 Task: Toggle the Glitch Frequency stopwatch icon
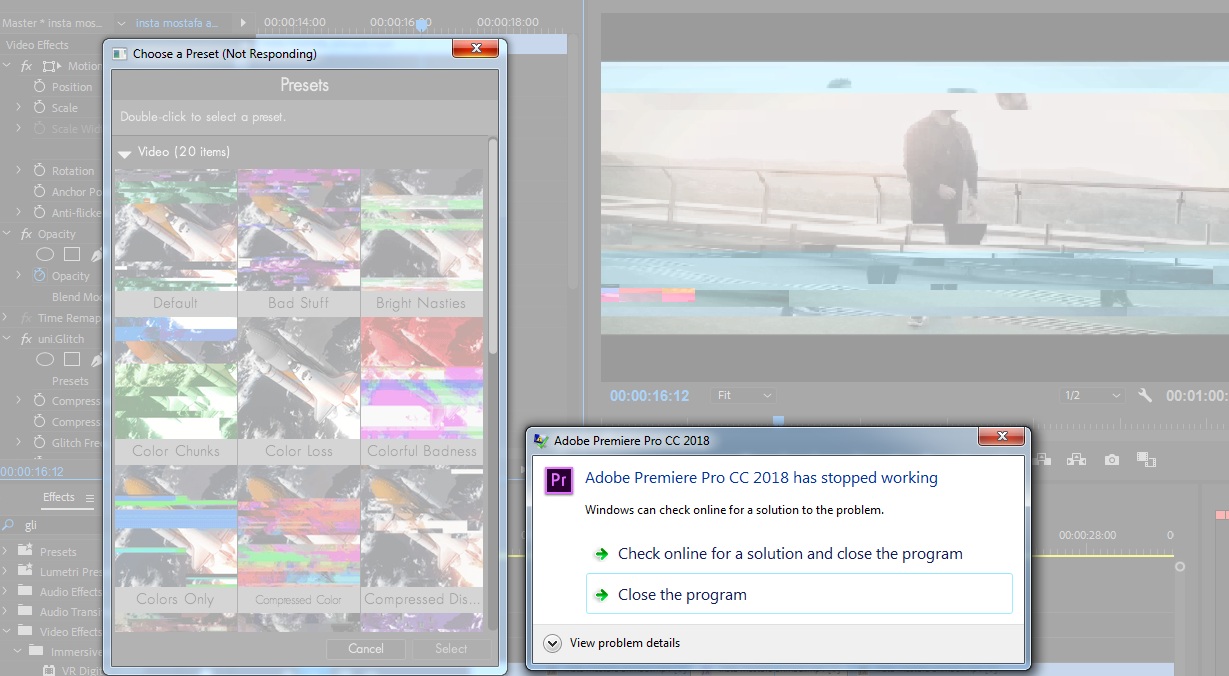click(x=40, y=443)
